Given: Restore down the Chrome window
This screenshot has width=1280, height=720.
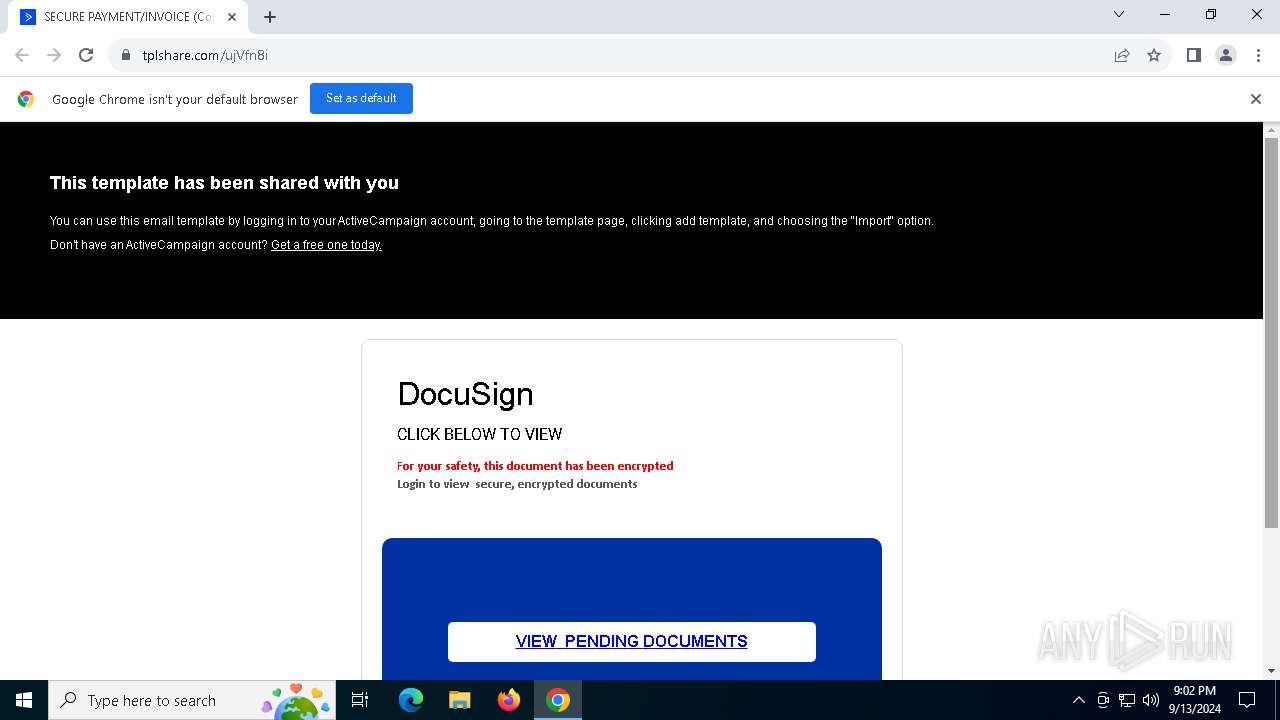Looking at the screenshot, I should 1211,14.
